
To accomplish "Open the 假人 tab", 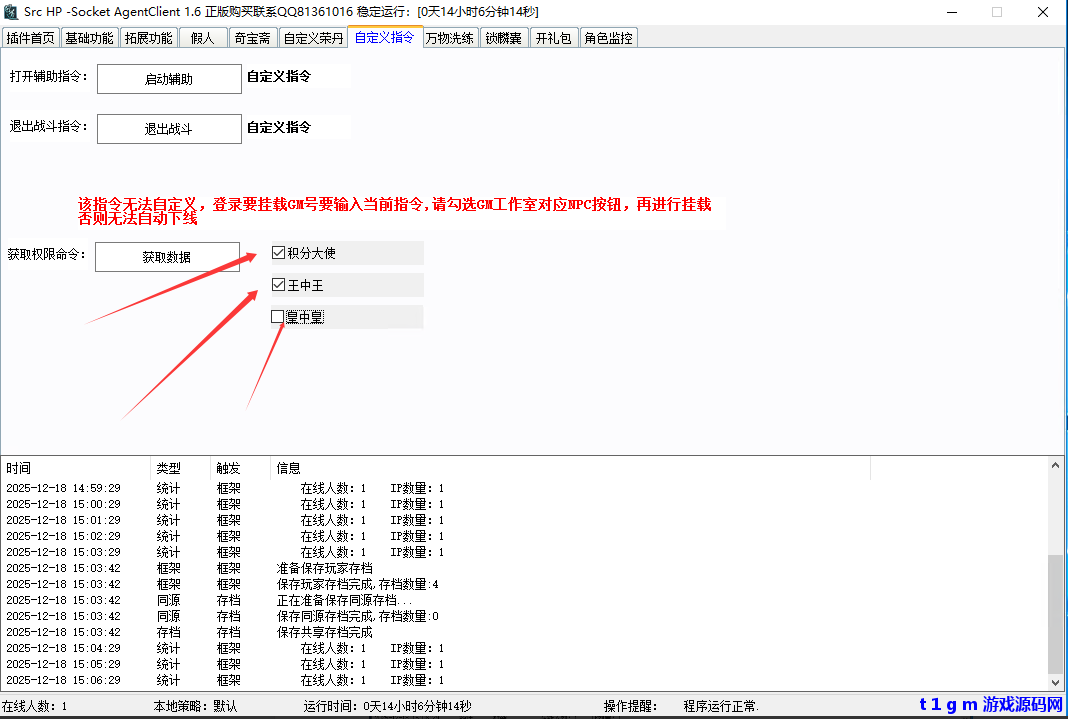I will (203, 37).
